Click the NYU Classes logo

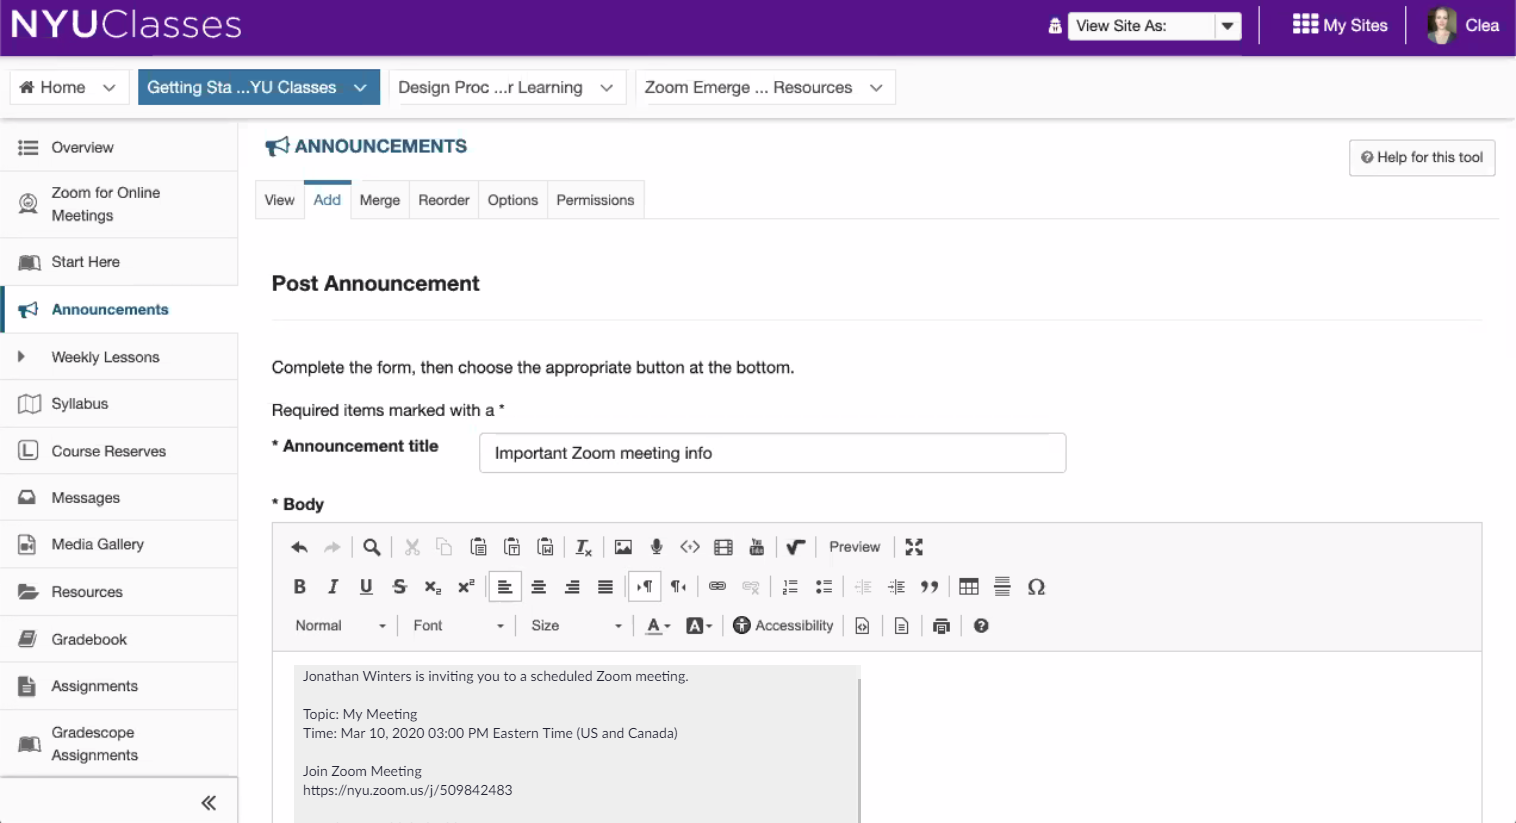(126, 24)
